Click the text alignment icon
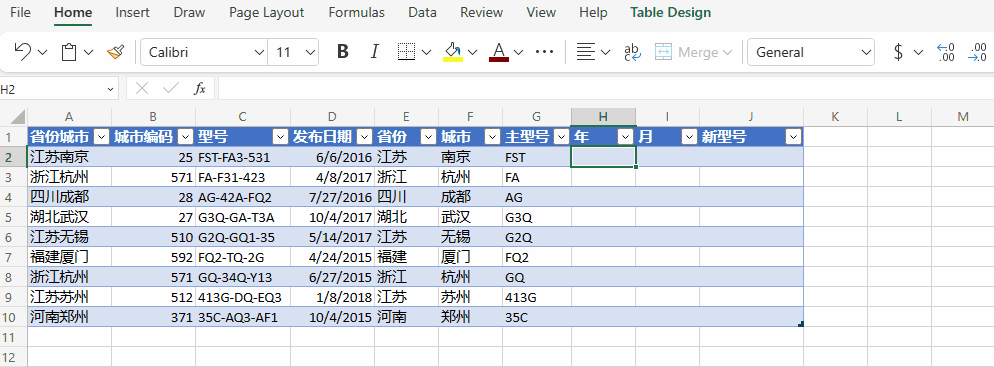The height and width of the screenshot is (367, 994). 585,52
